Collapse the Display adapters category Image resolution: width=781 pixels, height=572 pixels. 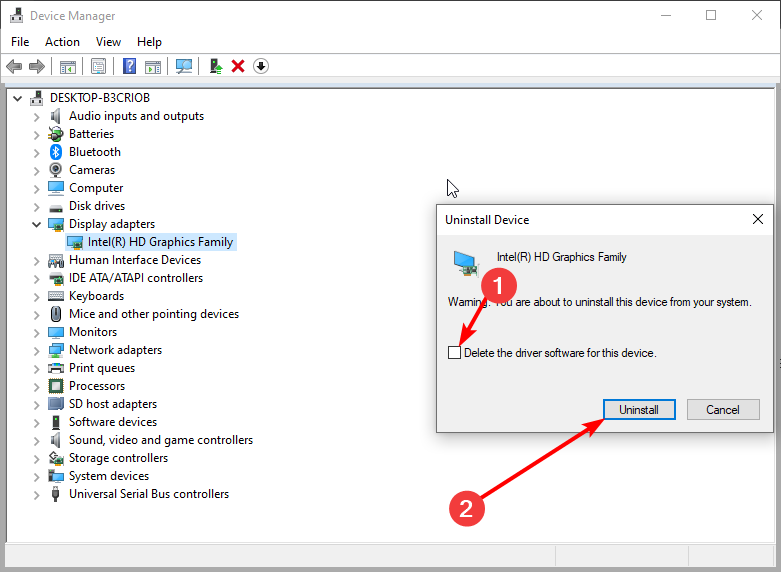[x=36, y=224]
